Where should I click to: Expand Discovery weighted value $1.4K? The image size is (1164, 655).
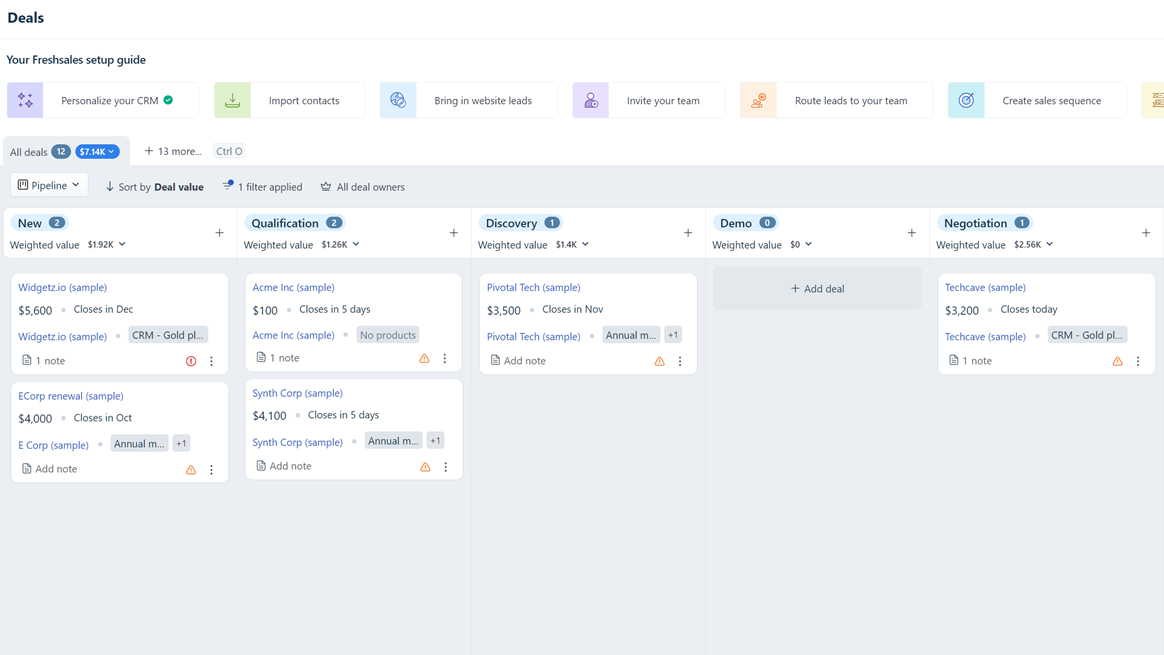click(572, 244)
